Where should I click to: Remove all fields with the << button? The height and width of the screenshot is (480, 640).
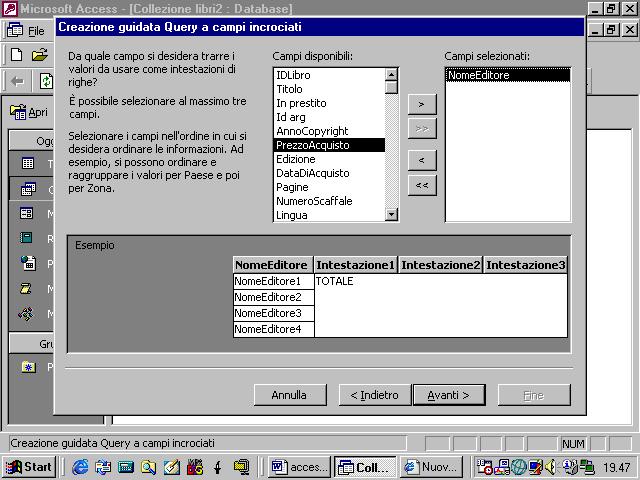[422, 185]
